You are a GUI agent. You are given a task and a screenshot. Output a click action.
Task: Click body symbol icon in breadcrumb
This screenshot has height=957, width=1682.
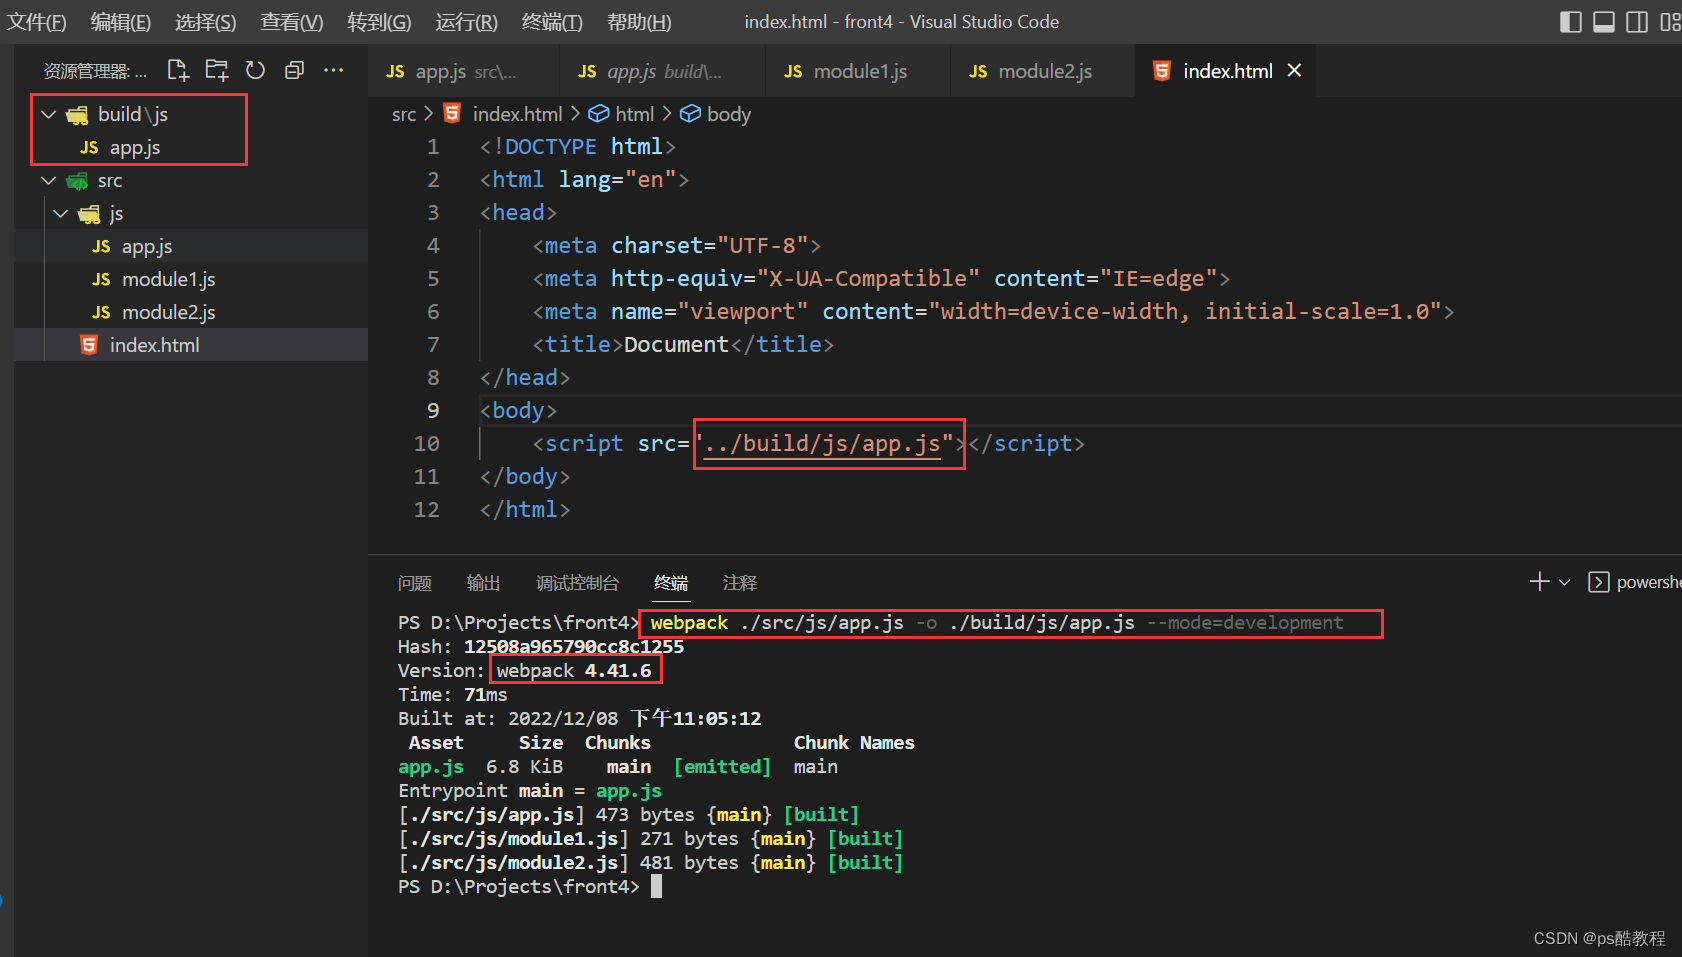[690, 114]
